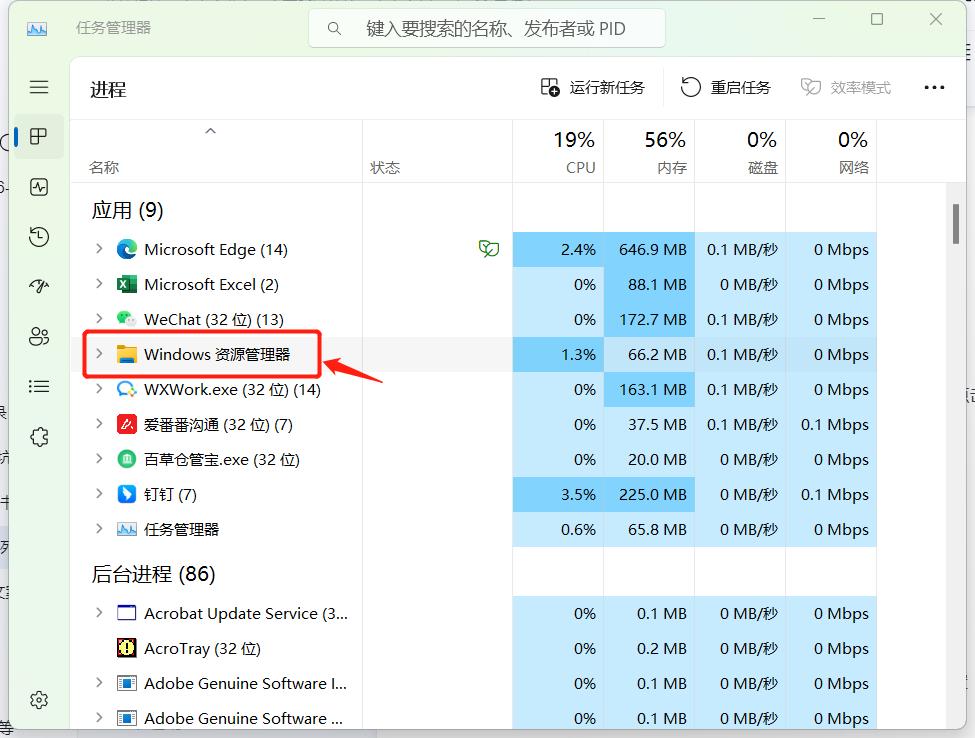975x738 pixels.
Task: Open the more options ellipsis menu
Action: (x=934, y=88)
